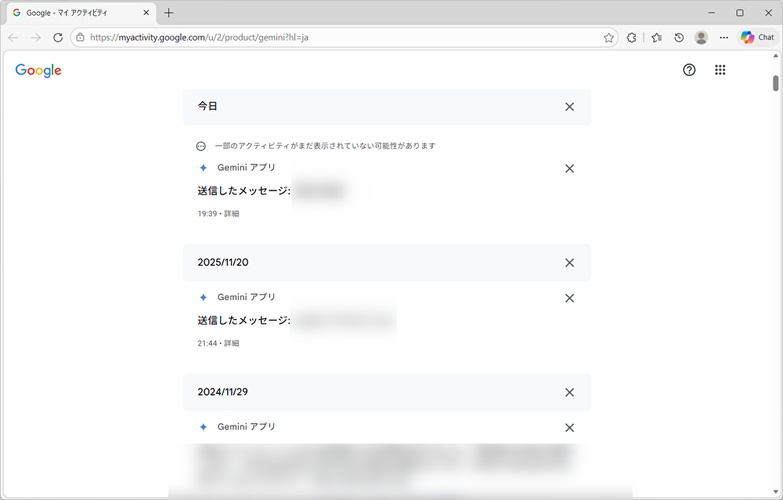Click the pending activity notice icon
Image resolution: width=783 pixels, height=500 pixels.
pos(201,146)
